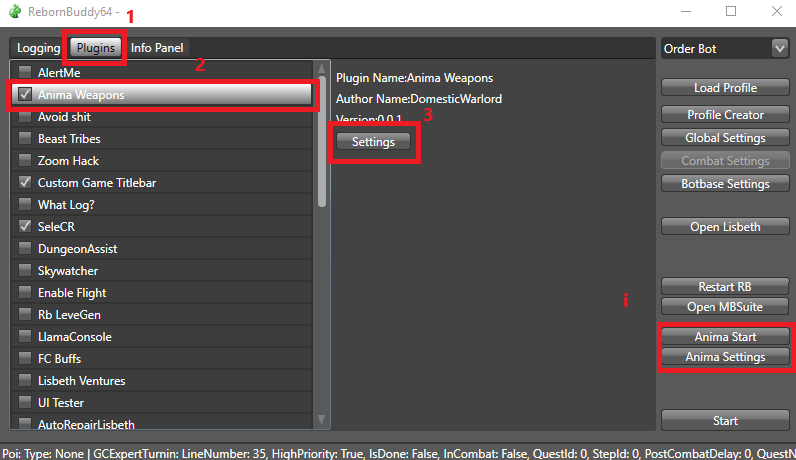This screenshot has height=460, width=796.
Task: Click the Start bot button
Action: [x=725, y=420]
